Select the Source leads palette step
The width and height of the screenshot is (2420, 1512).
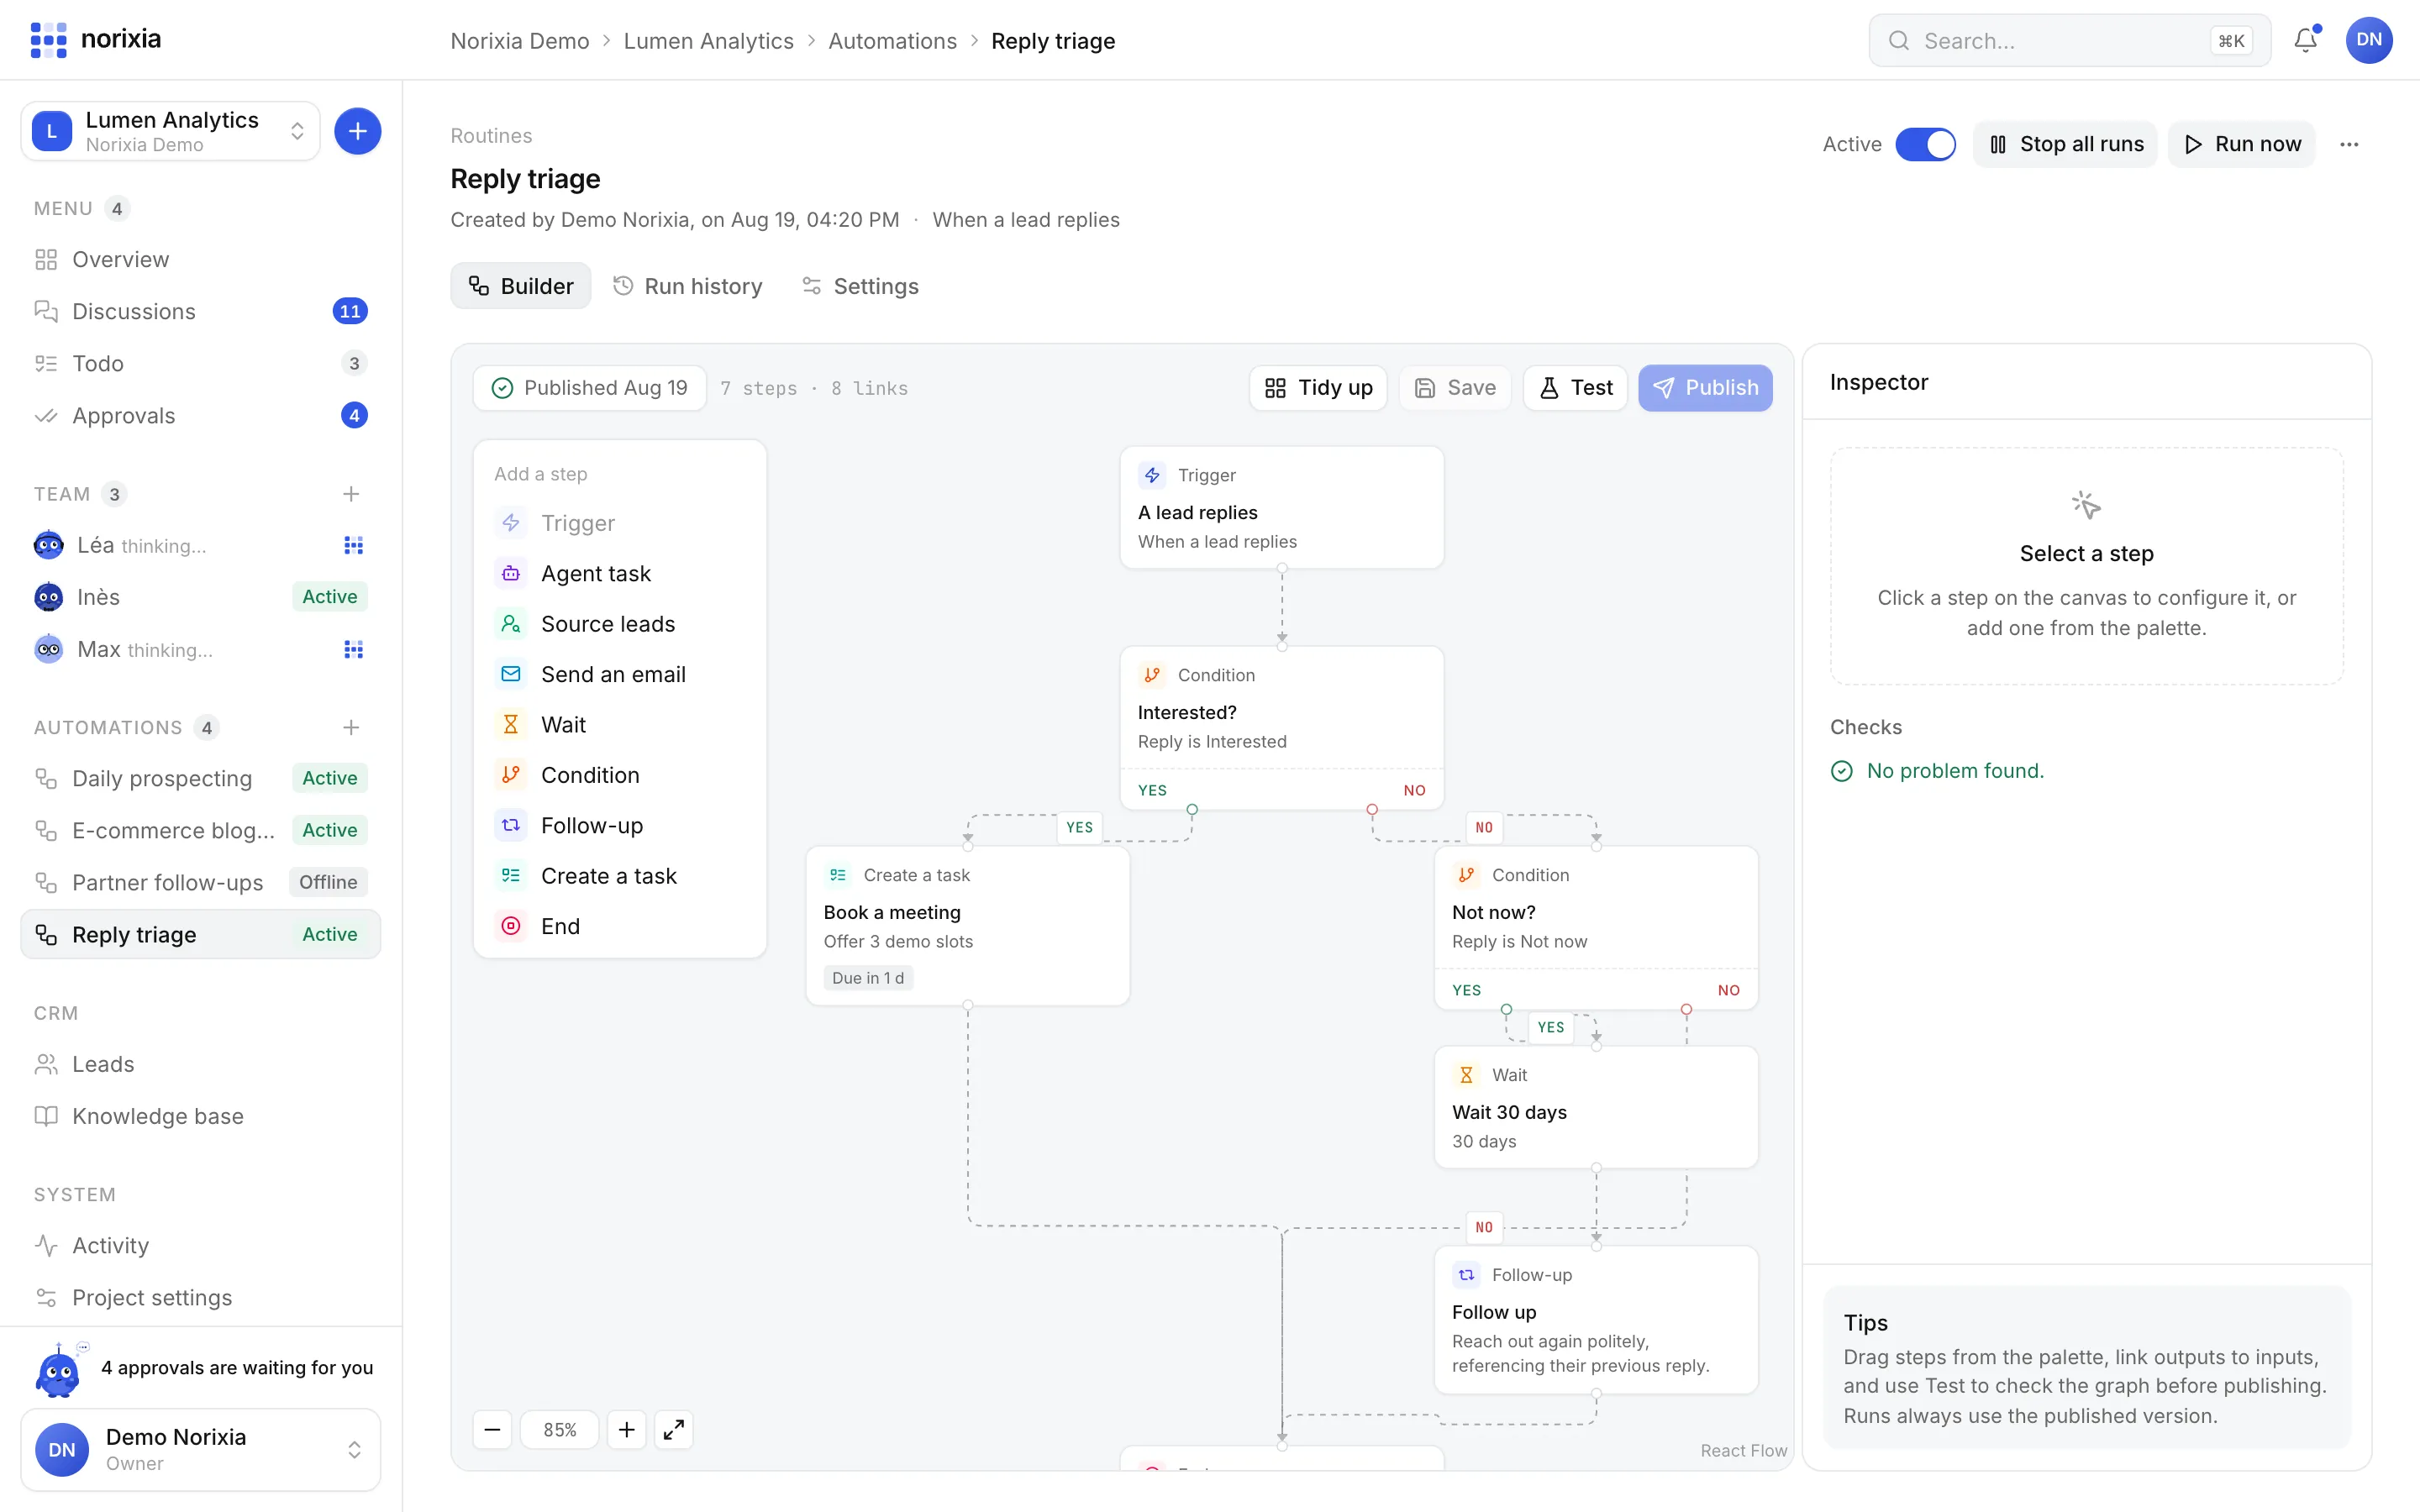620,623
